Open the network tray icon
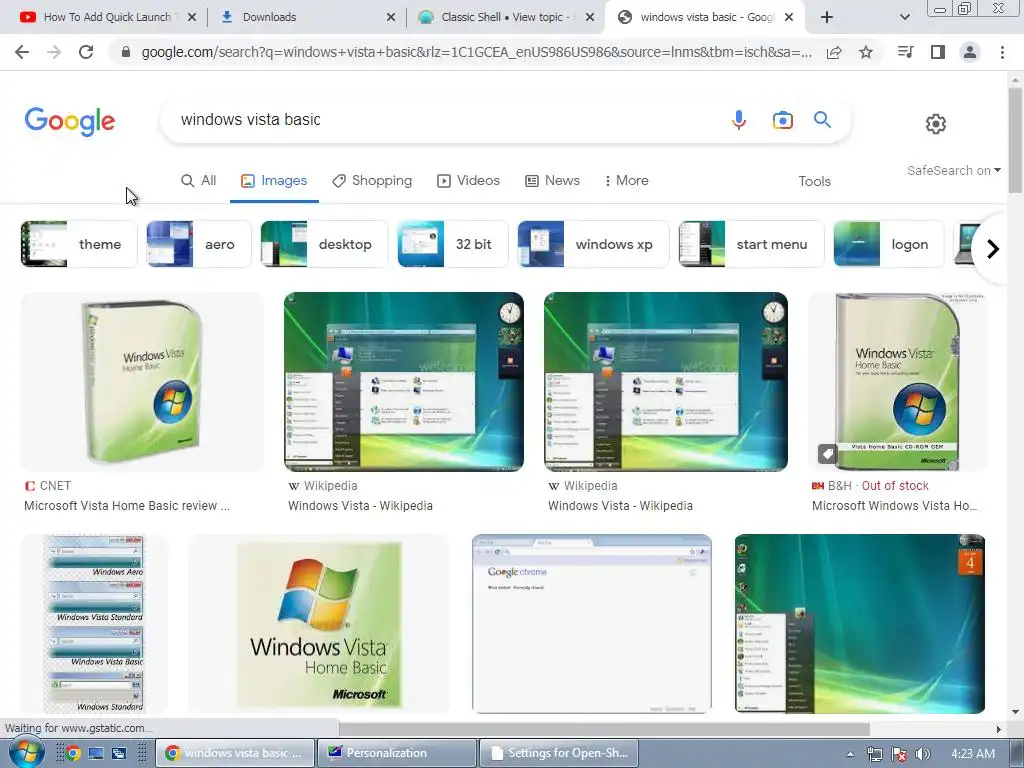Image resolution: width=1024 pixels, height=768 pixels. point(874,754)
